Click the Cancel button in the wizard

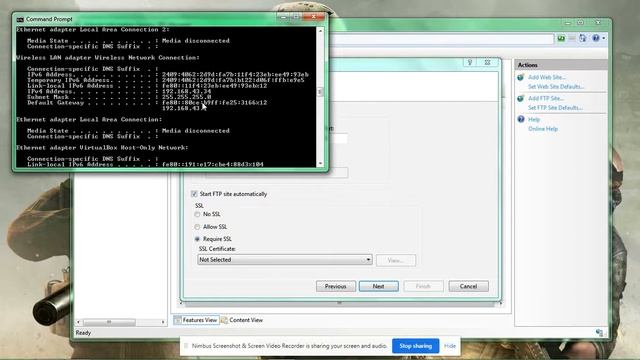coord(468,286)
